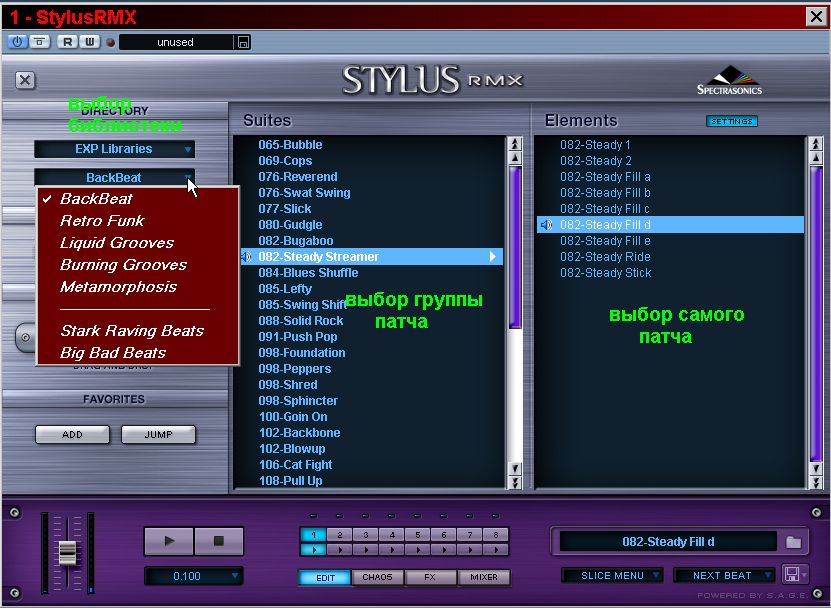Click the ADD favorites button

[72, 435]
